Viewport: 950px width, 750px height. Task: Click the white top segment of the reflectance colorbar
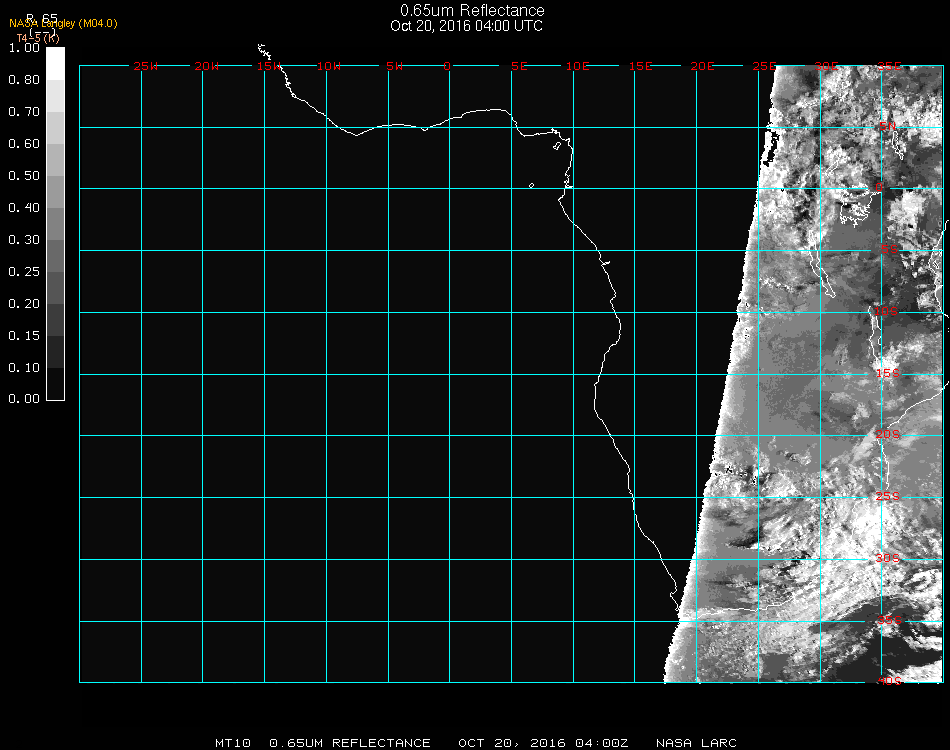coord(55,62)
